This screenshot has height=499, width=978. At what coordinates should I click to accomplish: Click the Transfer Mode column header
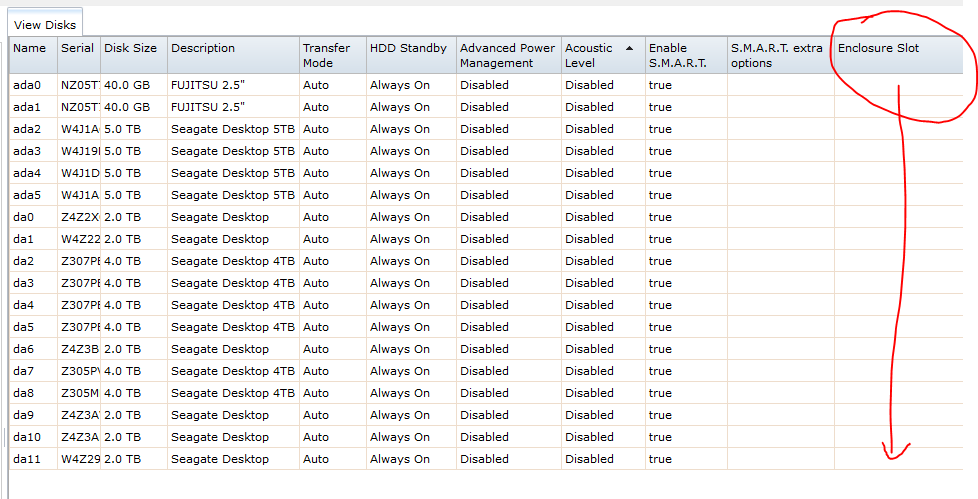coord(332,56)
